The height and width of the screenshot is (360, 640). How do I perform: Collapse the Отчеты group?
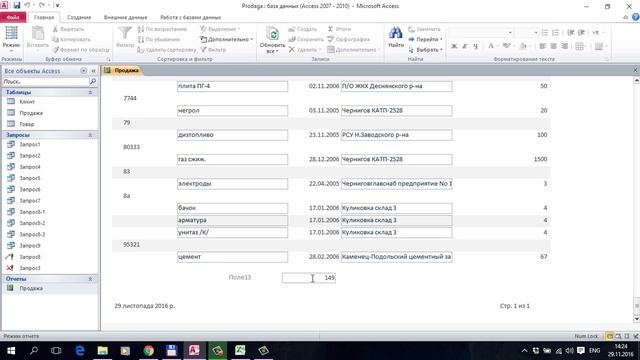click(90, 279)
